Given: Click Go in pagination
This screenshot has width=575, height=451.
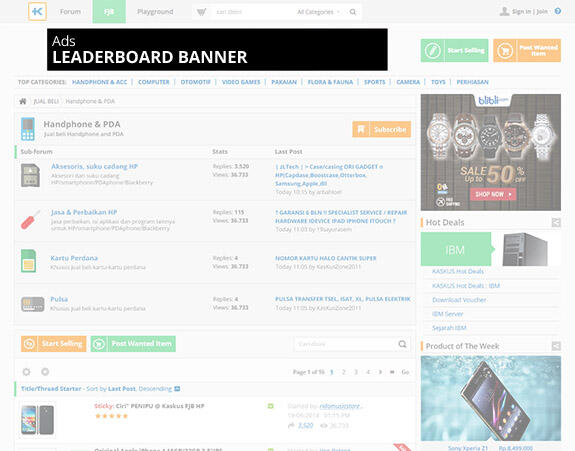Looking at the screenshot, I should tap(405, 372).
